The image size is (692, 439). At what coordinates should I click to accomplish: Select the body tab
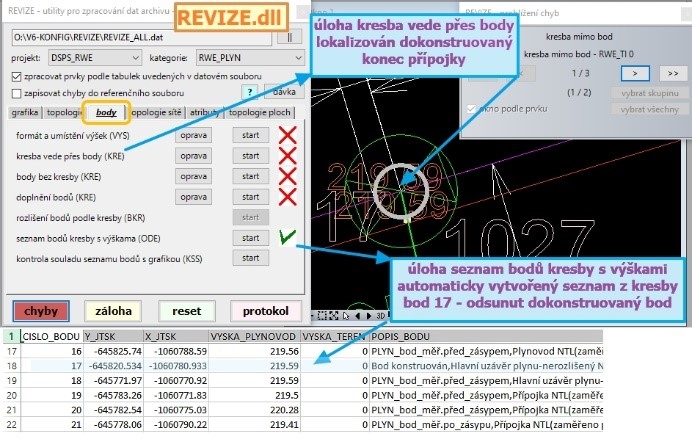coord(106,113)
